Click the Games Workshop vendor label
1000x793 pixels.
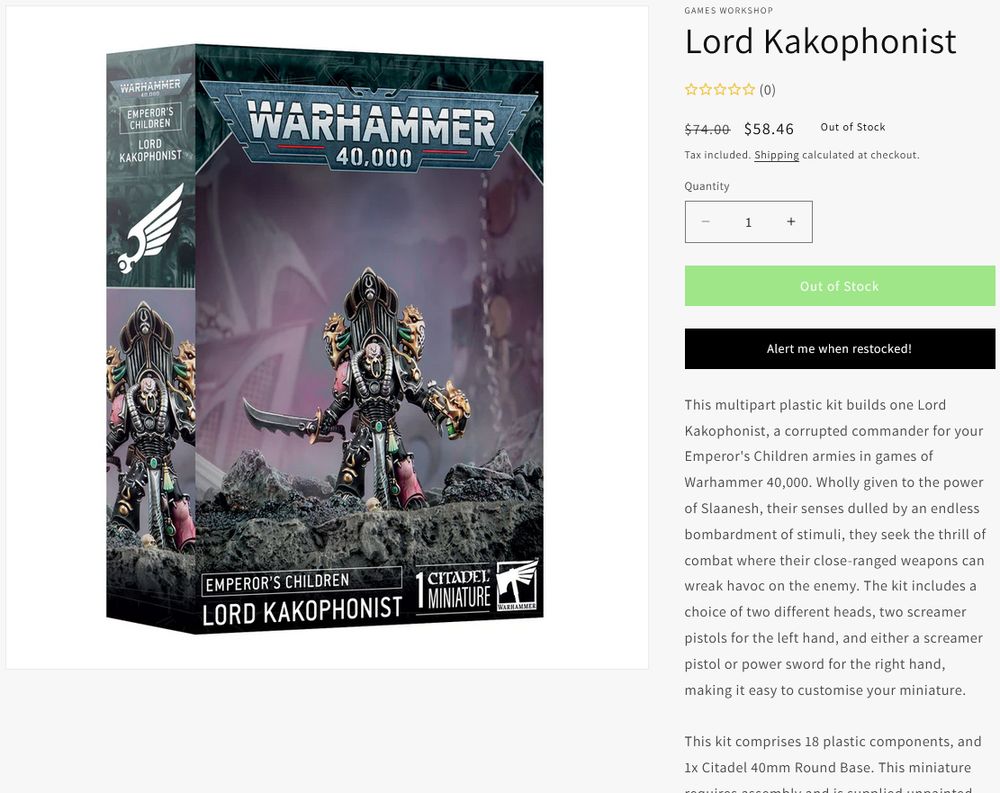(x=728, y=10)
